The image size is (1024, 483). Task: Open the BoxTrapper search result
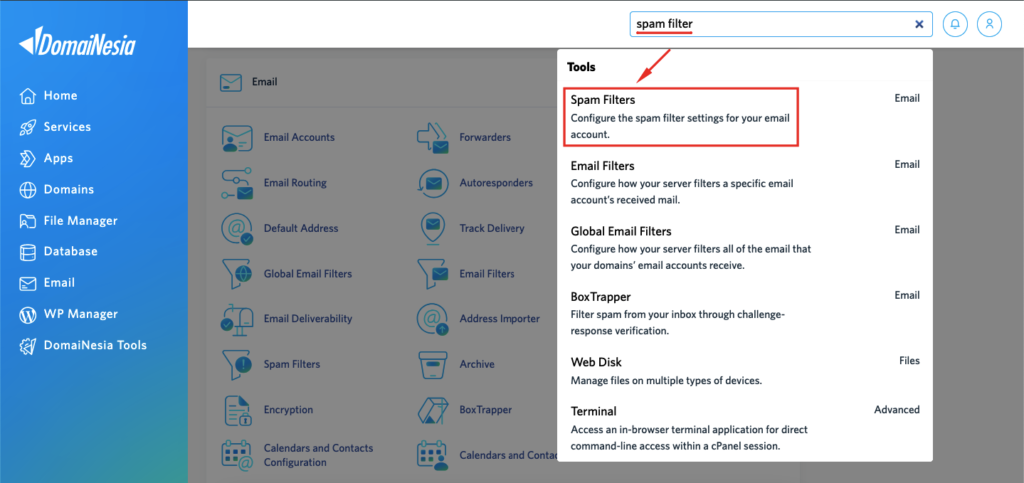pos(744,313)
